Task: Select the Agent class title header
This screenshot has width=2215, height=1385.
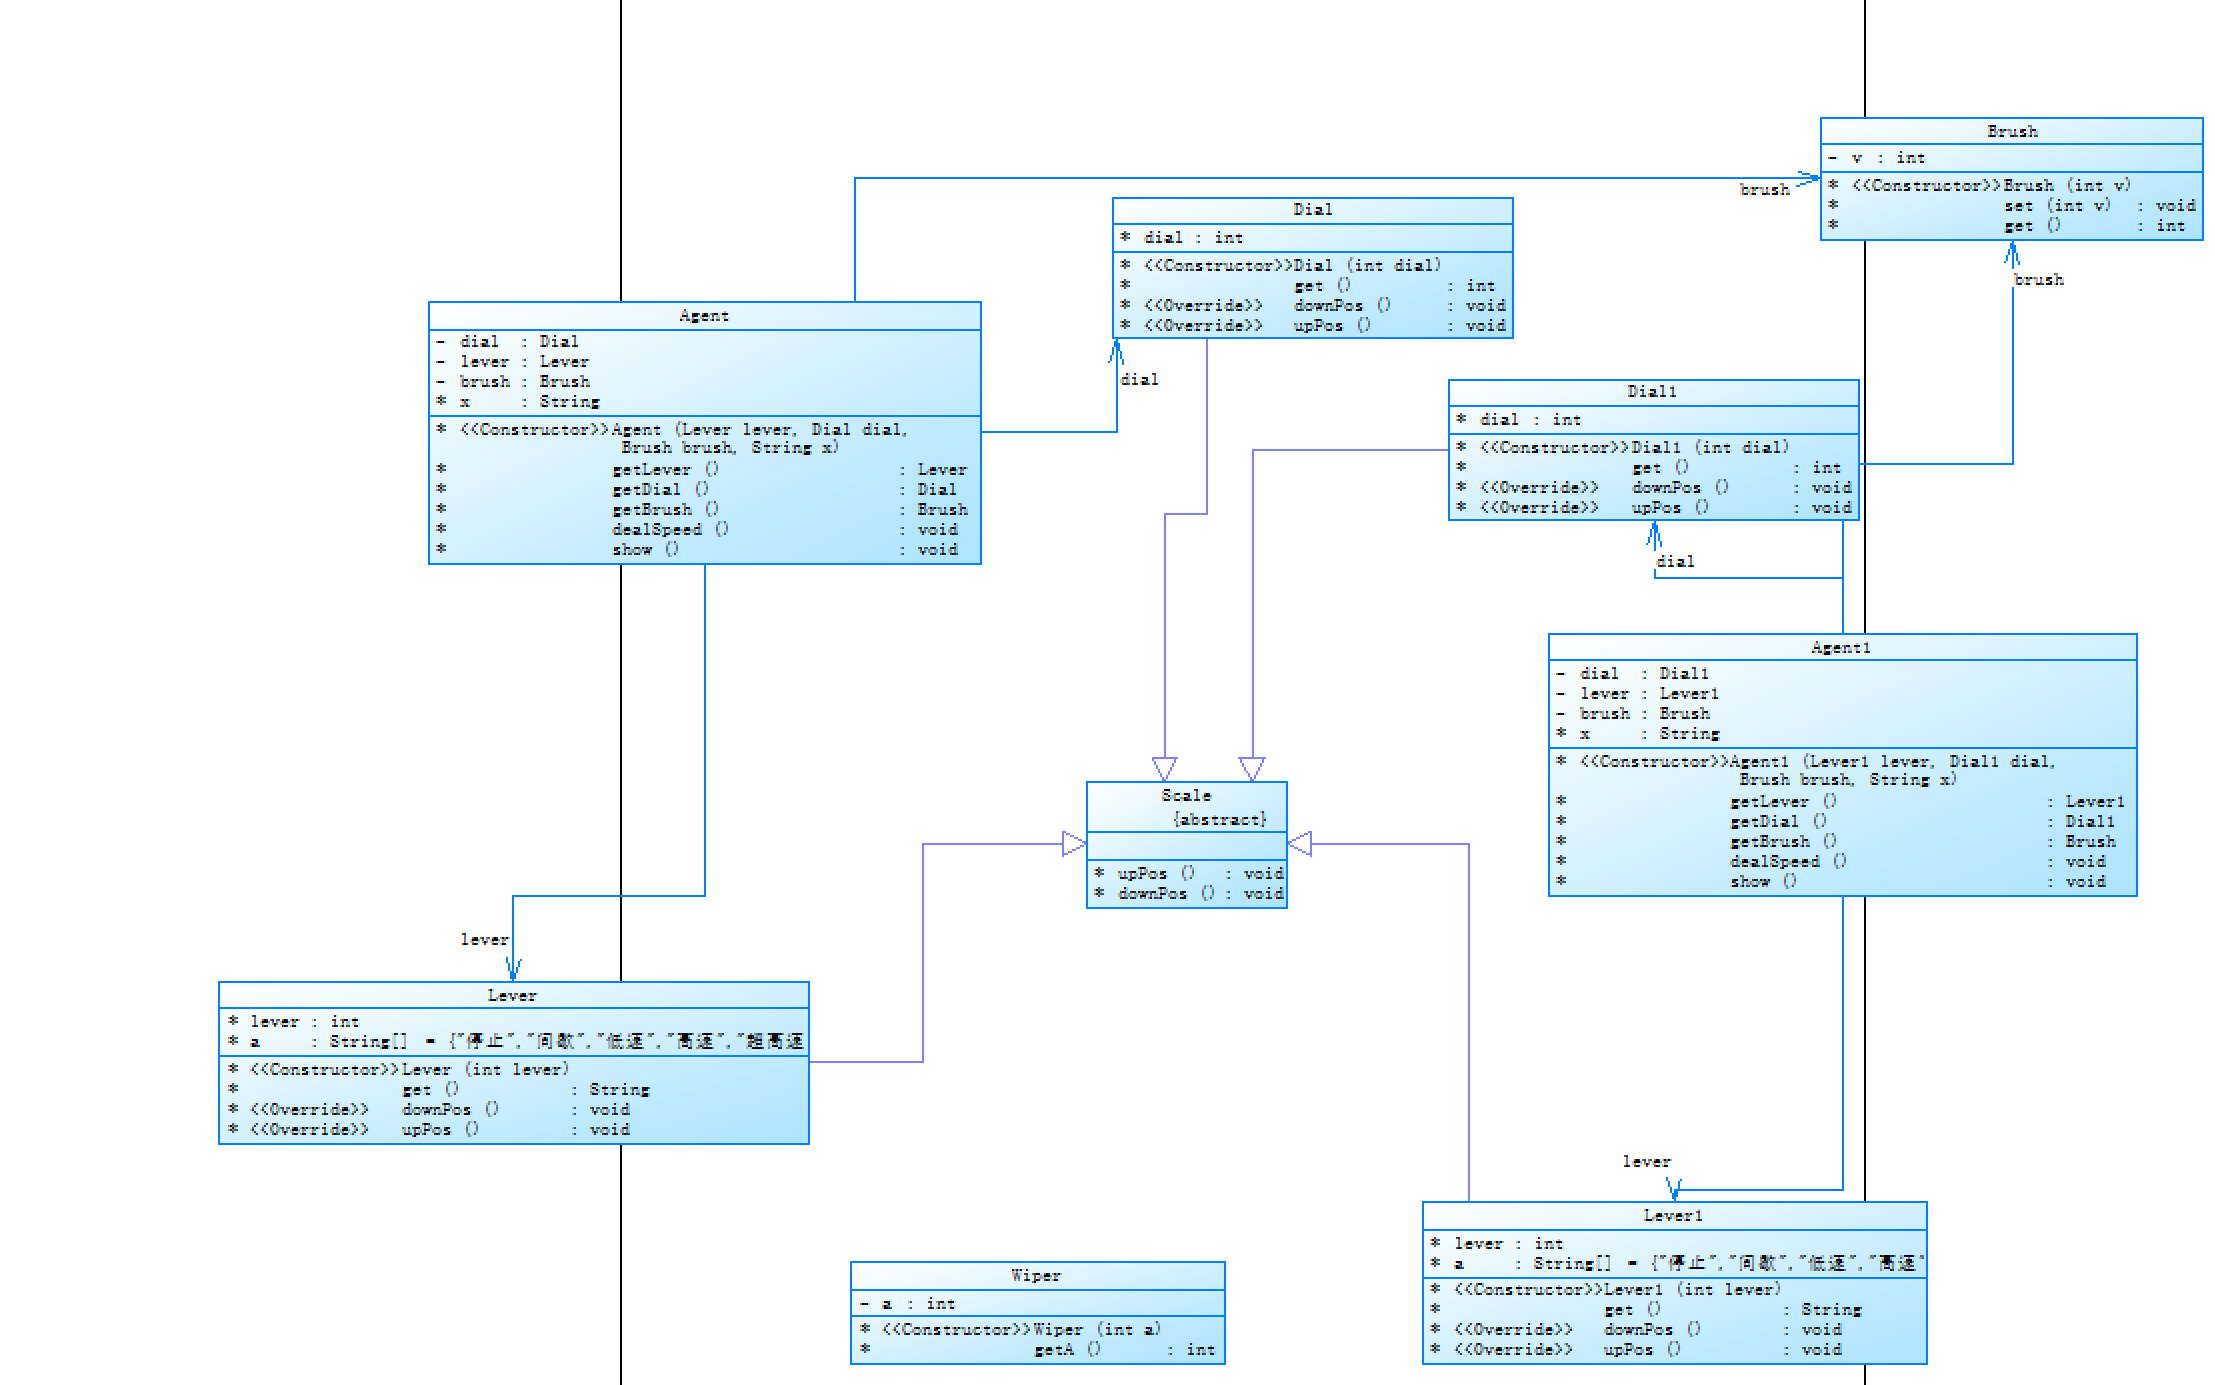Action: 704,315
